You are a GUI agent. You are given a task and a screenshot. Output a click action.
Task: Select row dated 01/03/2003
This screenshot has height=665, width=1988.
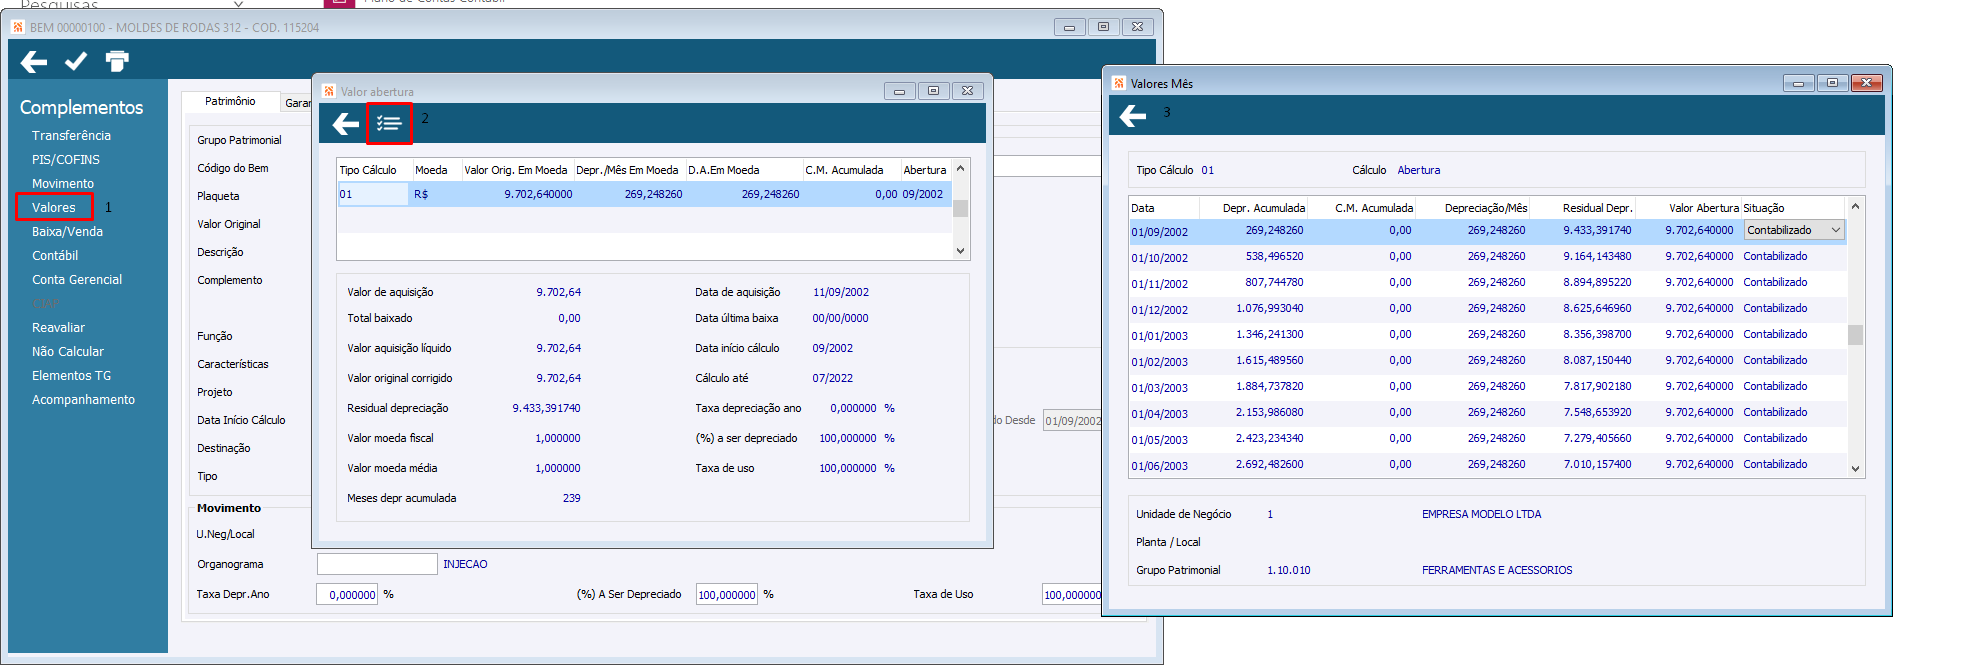(1488, 387)
